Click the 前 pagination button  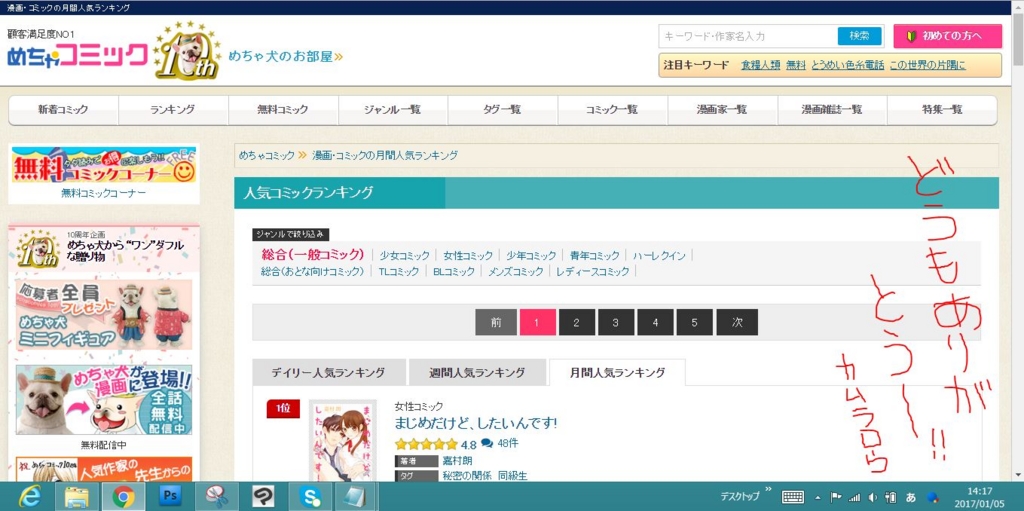pos(496,322)
